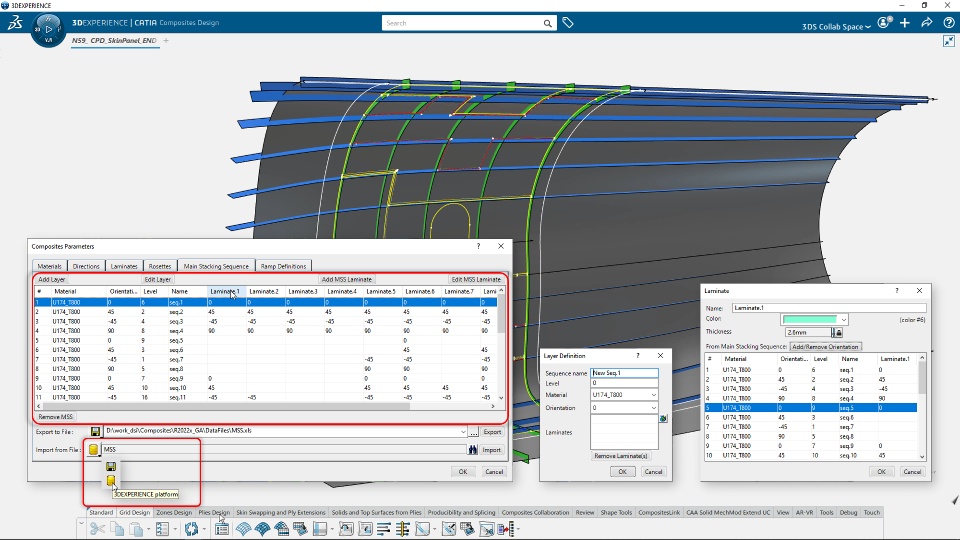Click the Add Layer button
The width and height of the screenshot is (960, 540).
(x=51, y=279)
